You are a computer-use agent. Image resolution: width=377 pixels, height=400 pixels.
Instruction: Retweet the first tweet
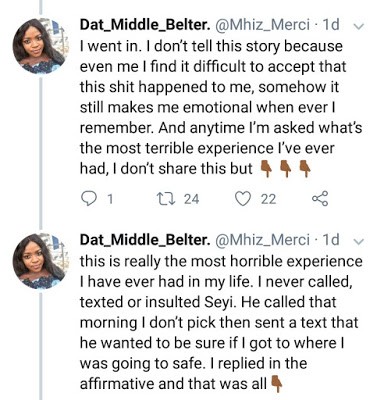[x=165, y=199]
